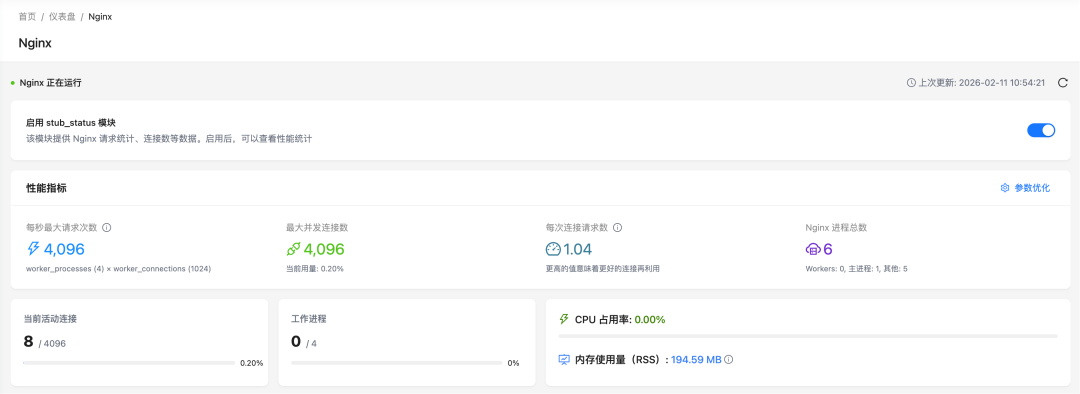Click the 6 process count value
1080x394 pixels.
point(829,249)
